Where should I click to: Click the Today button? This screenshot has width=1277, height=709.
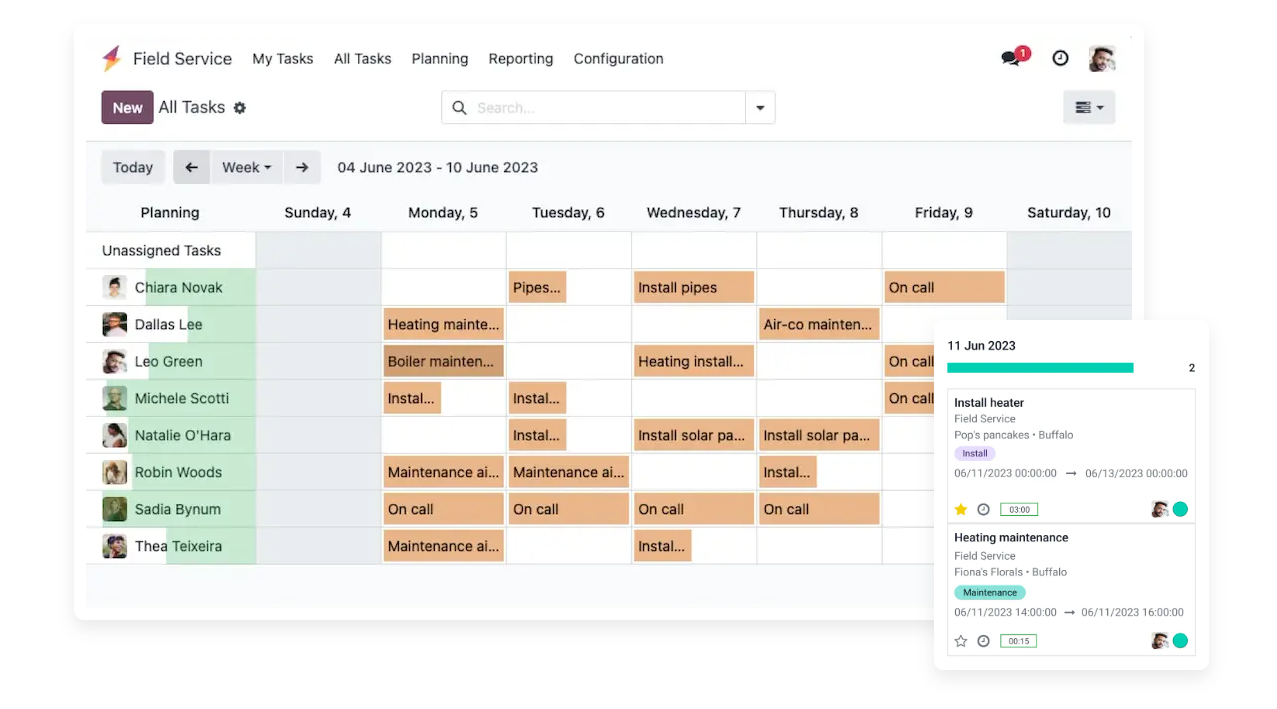point(133,167)
